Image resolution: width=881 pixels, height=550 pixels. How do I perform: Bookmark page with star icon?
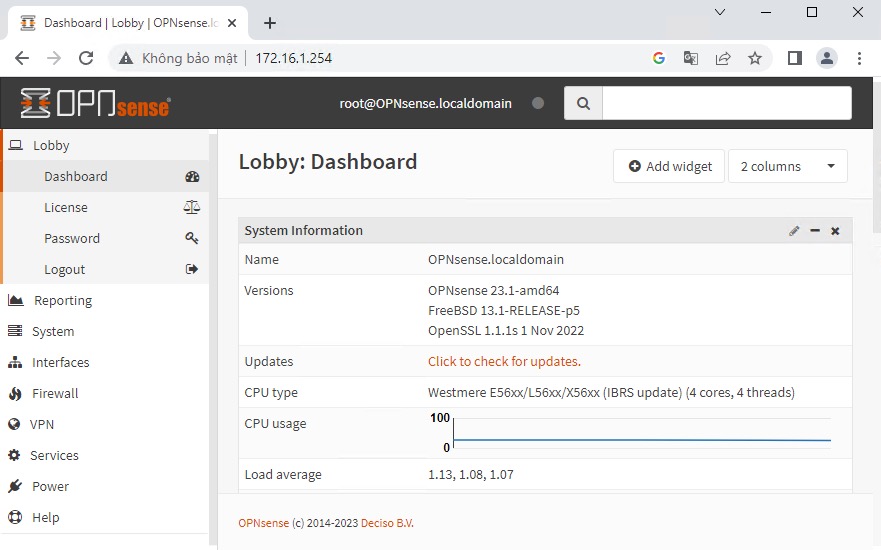tap(755, 58)
